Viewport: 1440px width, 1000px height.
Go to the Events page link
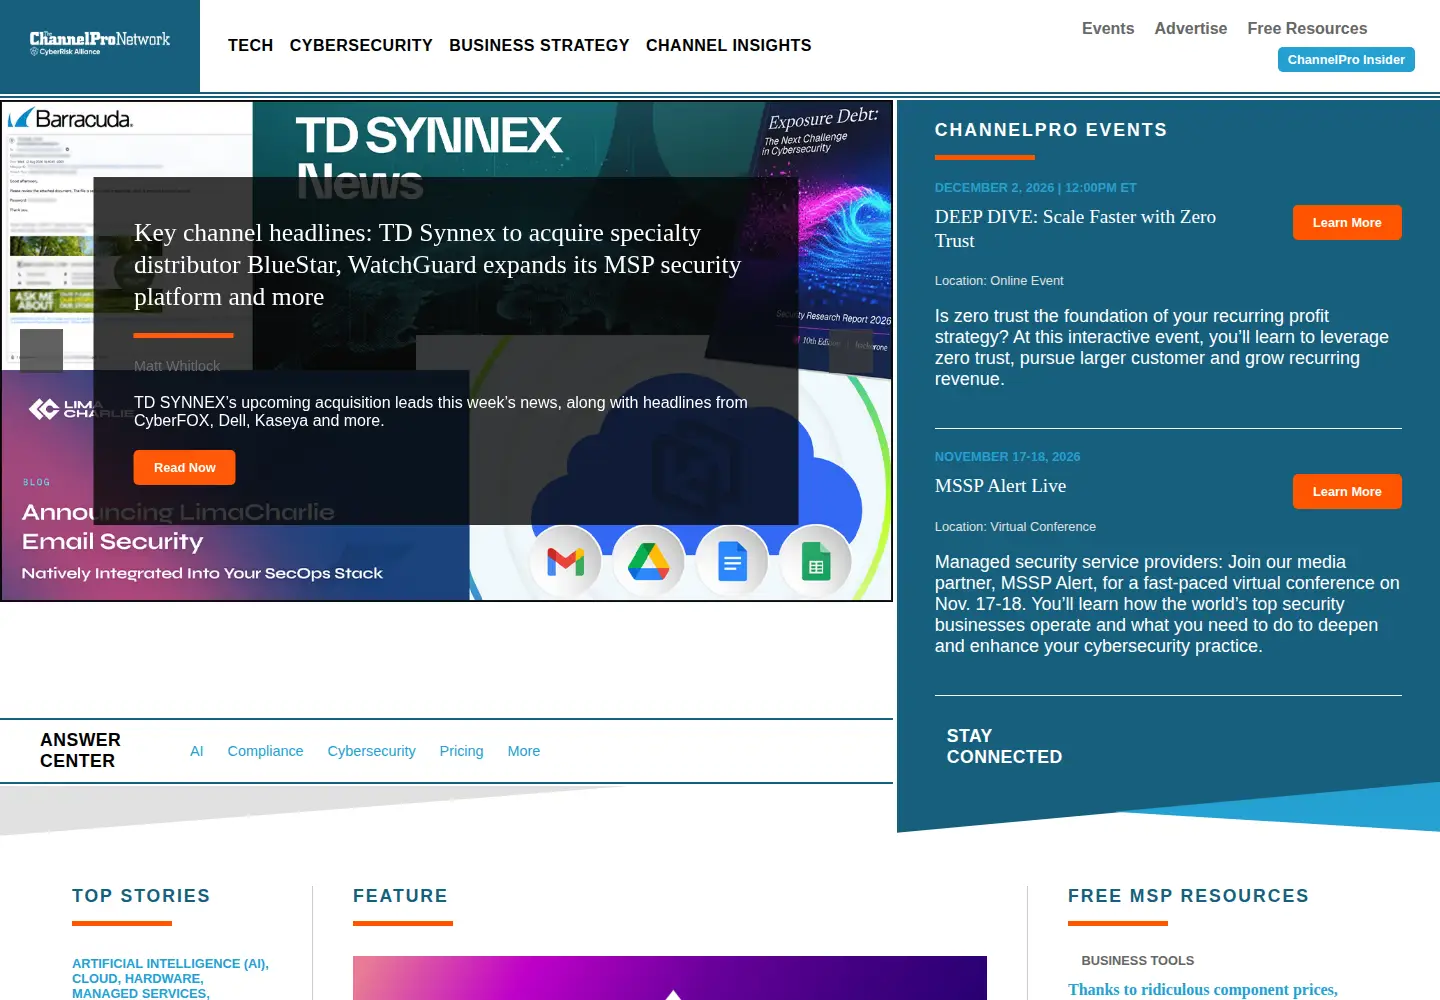pos(1108,28)
